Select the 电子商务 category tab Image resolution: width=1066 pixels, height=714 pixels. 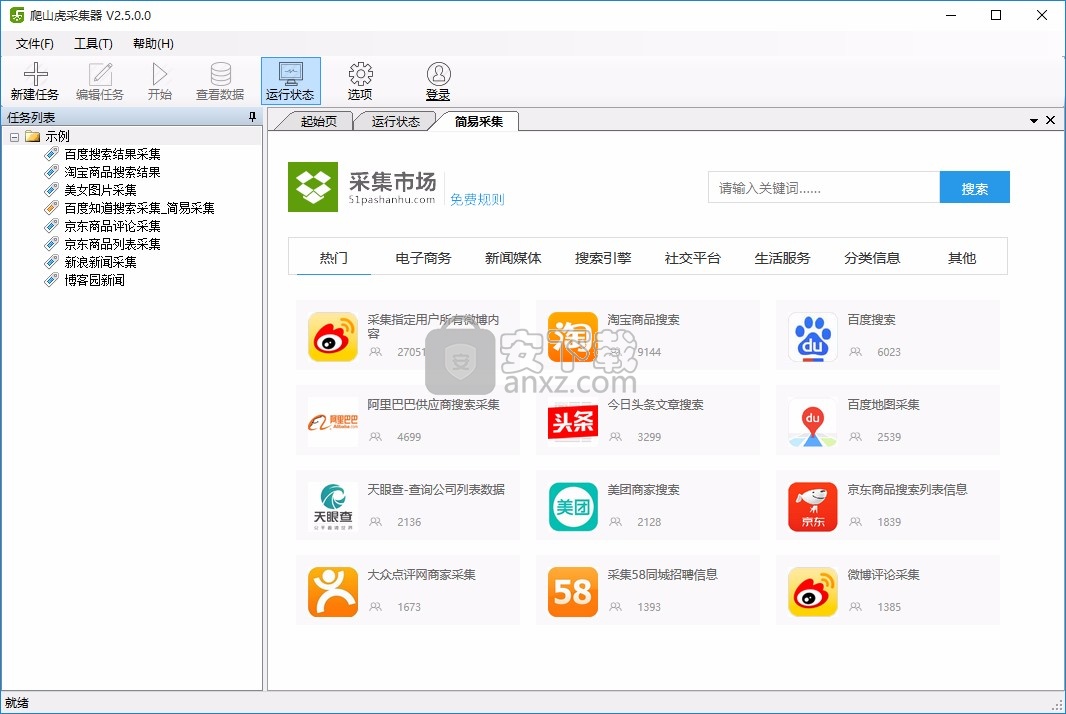[424, 258]
